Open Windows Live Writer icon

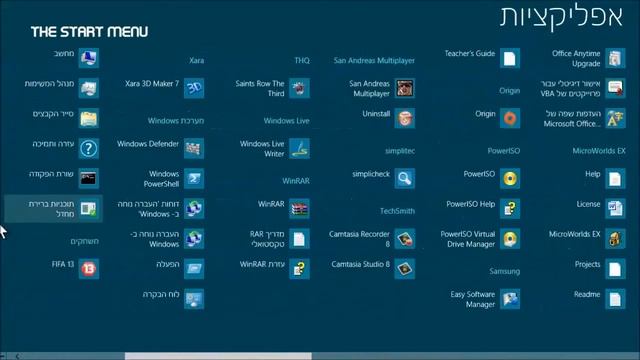(299, 149)
